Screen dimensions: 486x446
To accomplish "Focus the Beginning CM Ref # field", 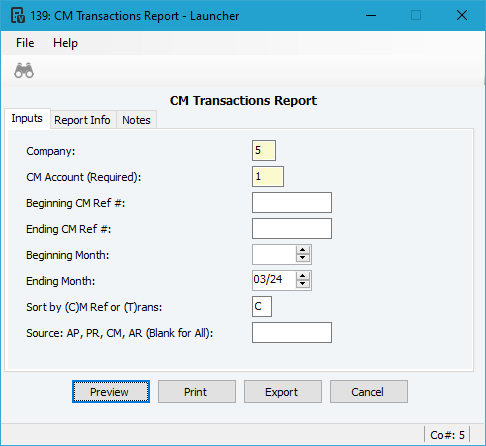I will (292, 202).
